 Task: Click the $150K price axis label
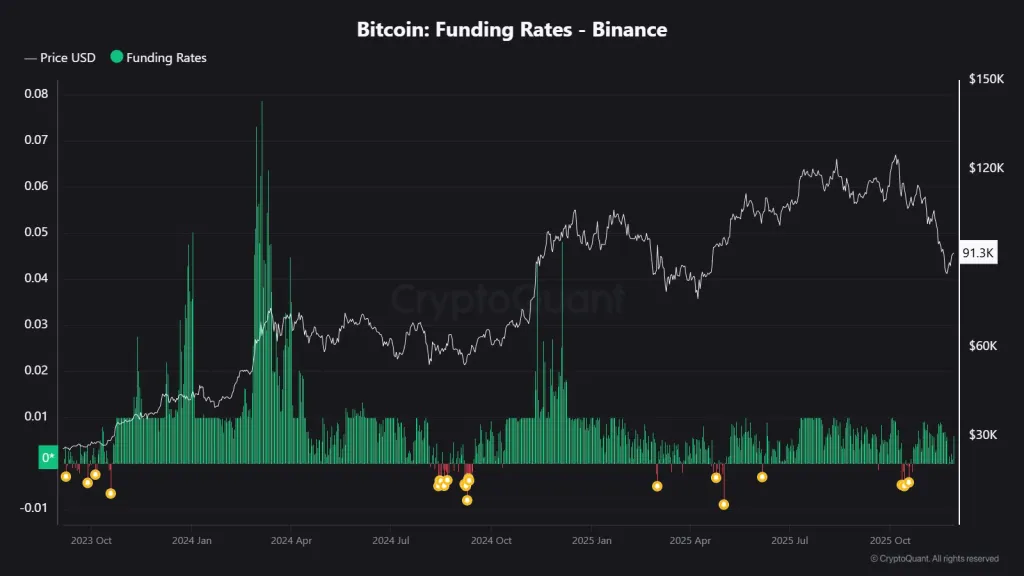986,79
